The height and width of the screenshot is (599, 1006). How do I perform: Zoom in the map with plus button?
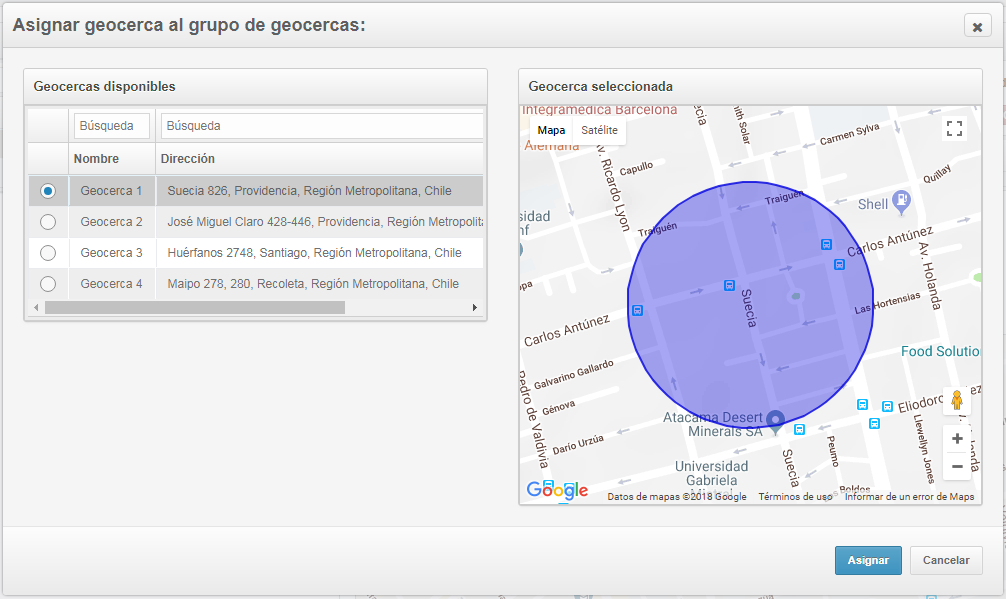(x=956, y=439)
